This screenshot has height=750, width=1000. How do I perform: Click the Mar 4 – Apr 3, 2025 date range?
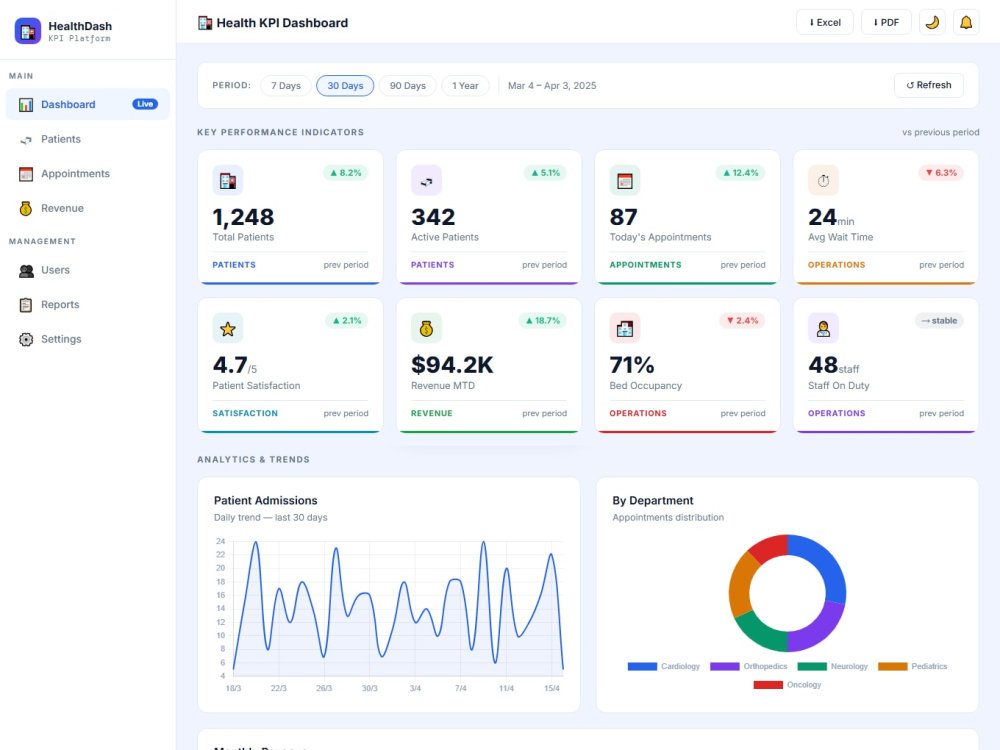pyautogui.click(x=552, y=85)
